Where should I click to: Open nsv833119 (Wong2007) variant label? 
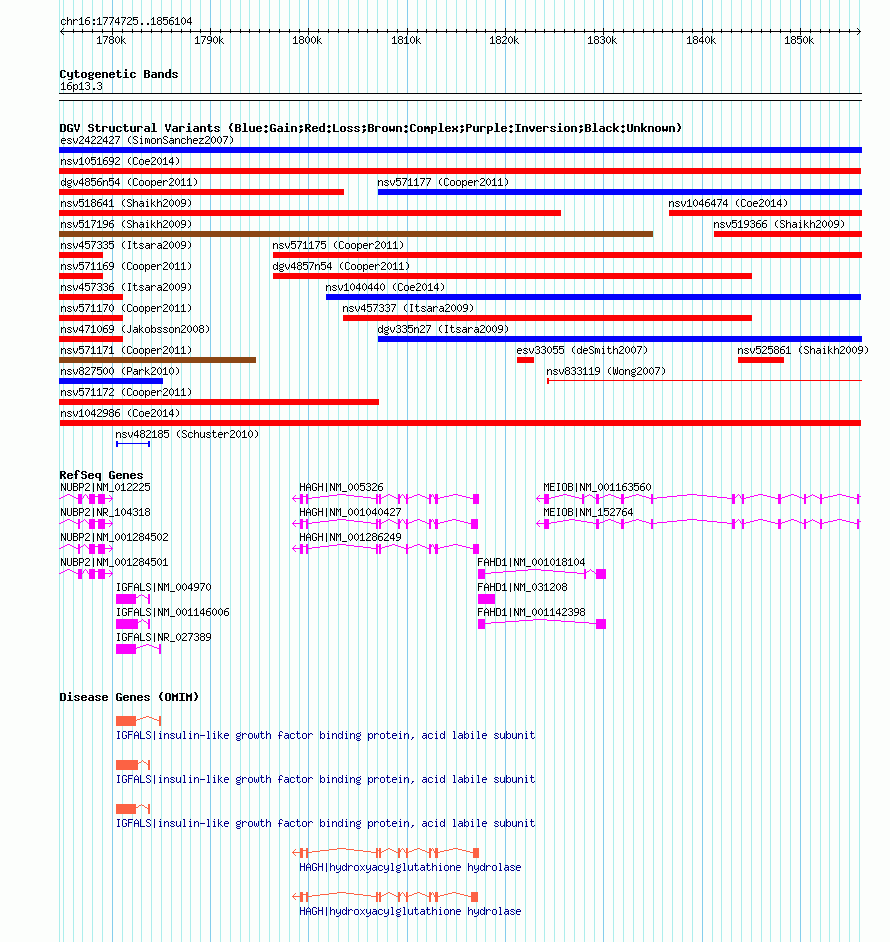click(x=606, y=372)
